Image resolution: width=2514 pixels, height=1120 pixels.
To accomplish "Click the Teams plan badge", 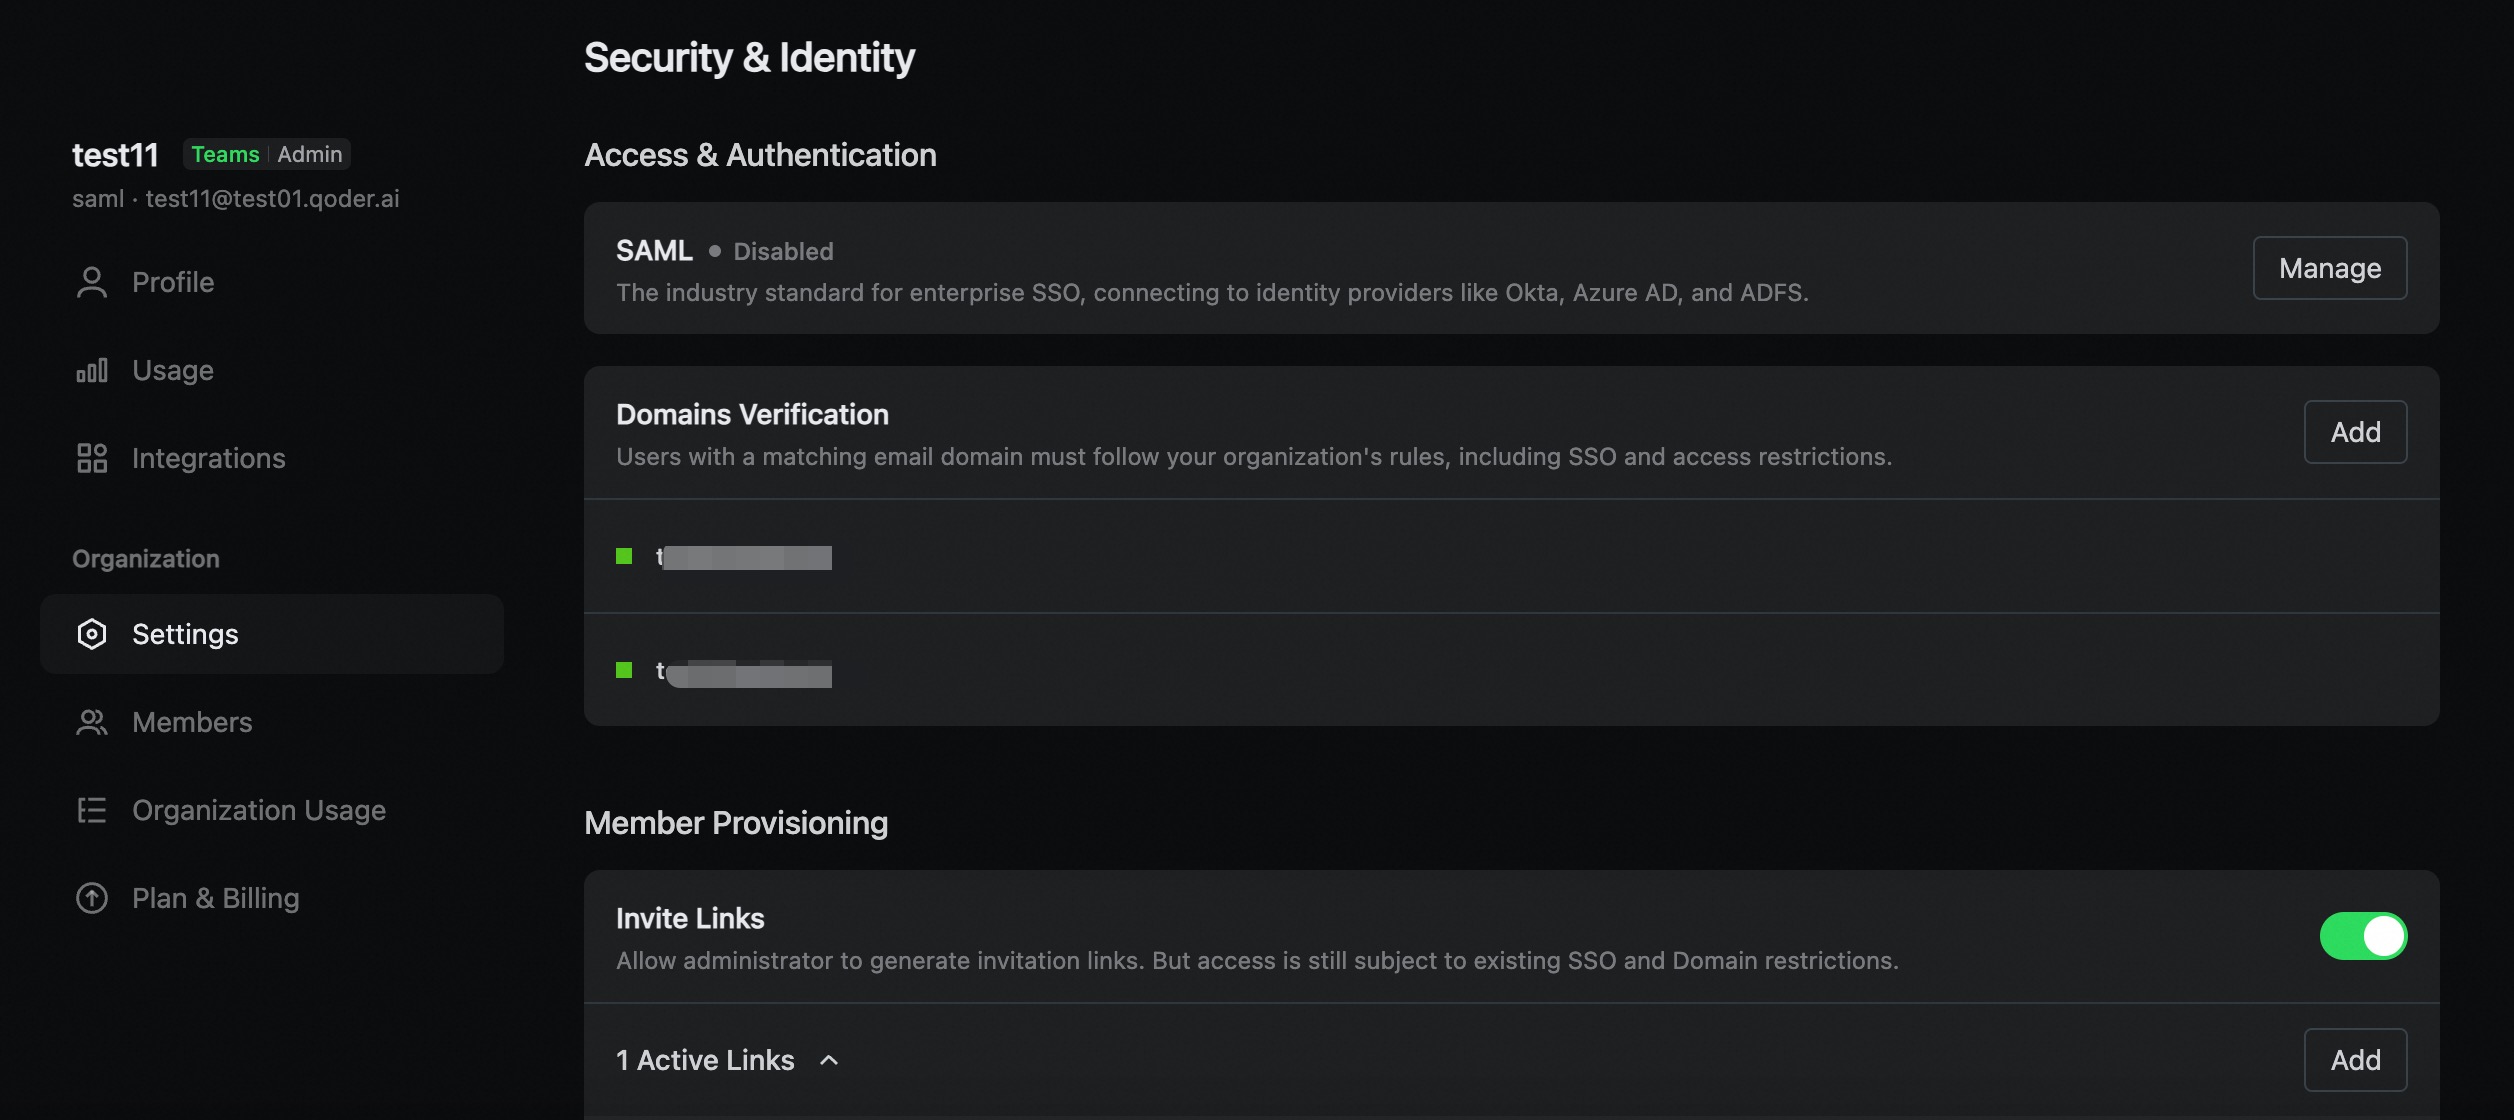I will tap(225, 154).
